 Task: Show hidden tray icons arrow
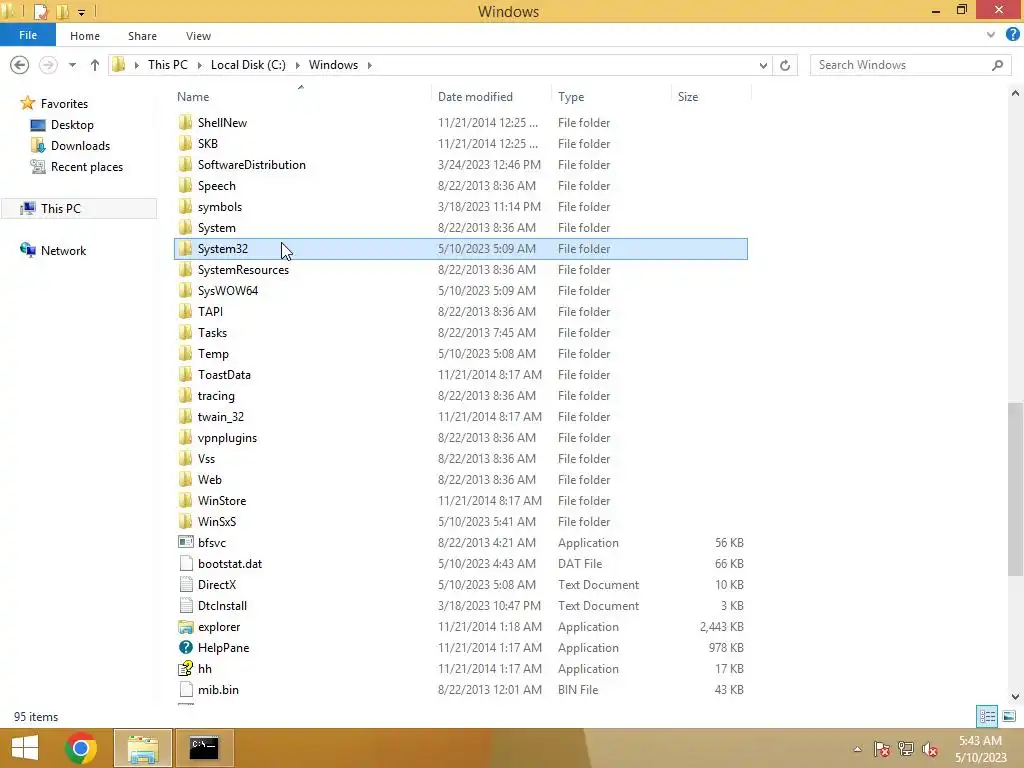click(x=857, y=749)
